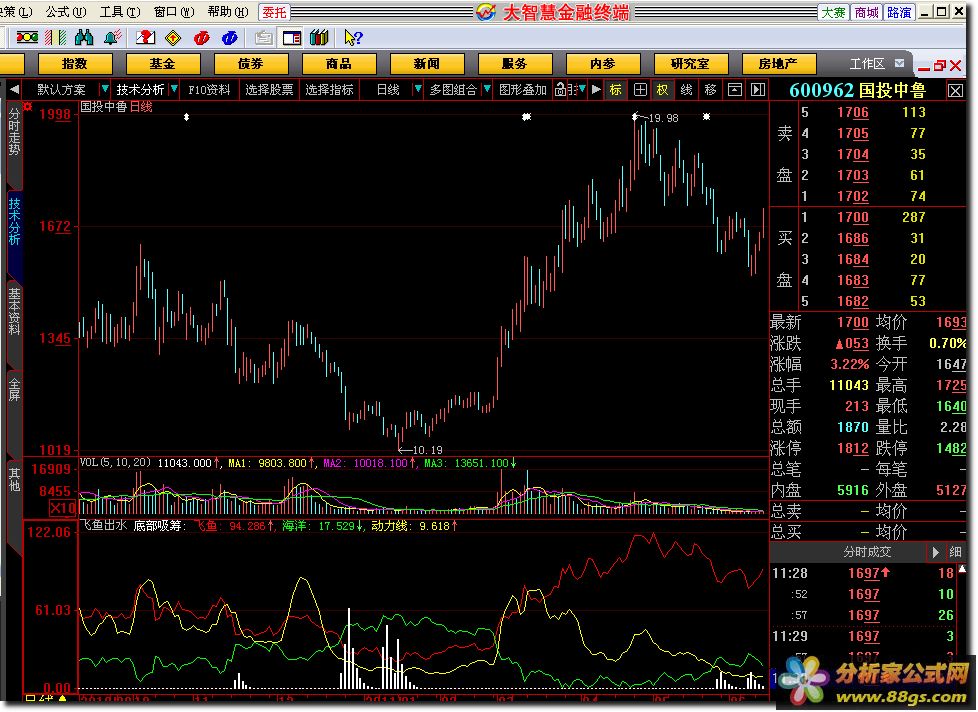Click the cursor with question mark help icon
Viewport: 978px width, 712px height.
coord(353,38)
